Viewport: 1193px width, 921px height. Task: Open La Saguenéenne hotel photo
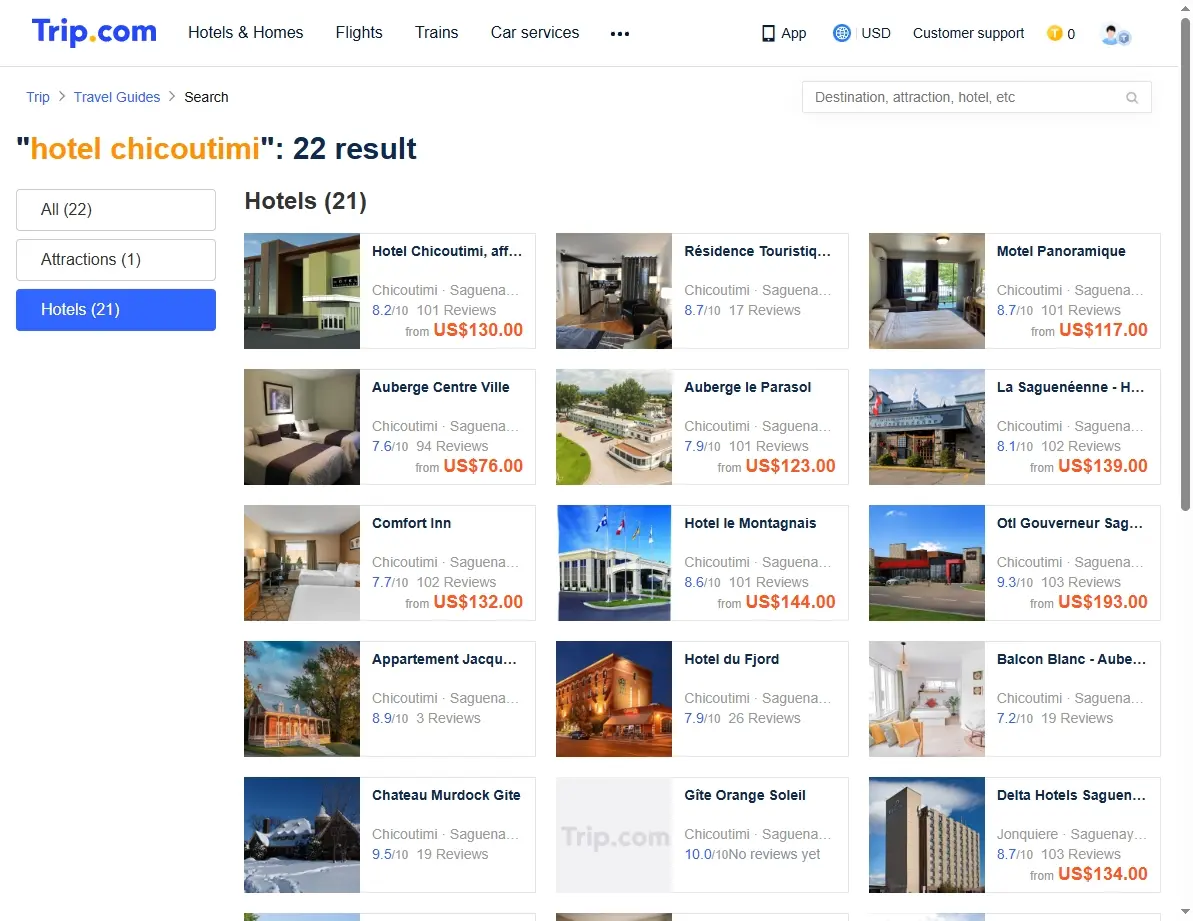tap(927, 427)
